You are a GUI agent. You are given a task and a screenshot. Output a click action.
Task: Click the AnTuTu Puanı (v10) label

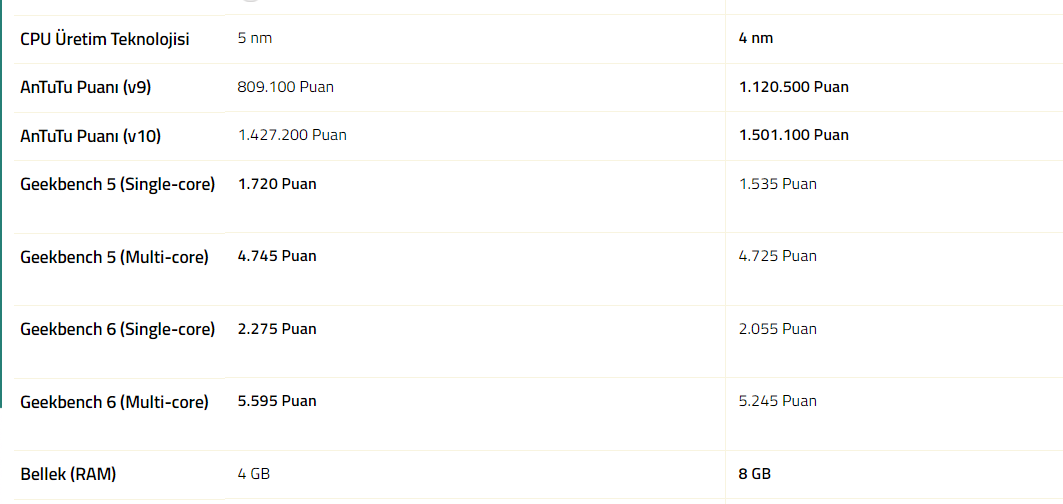coord(91,135)
